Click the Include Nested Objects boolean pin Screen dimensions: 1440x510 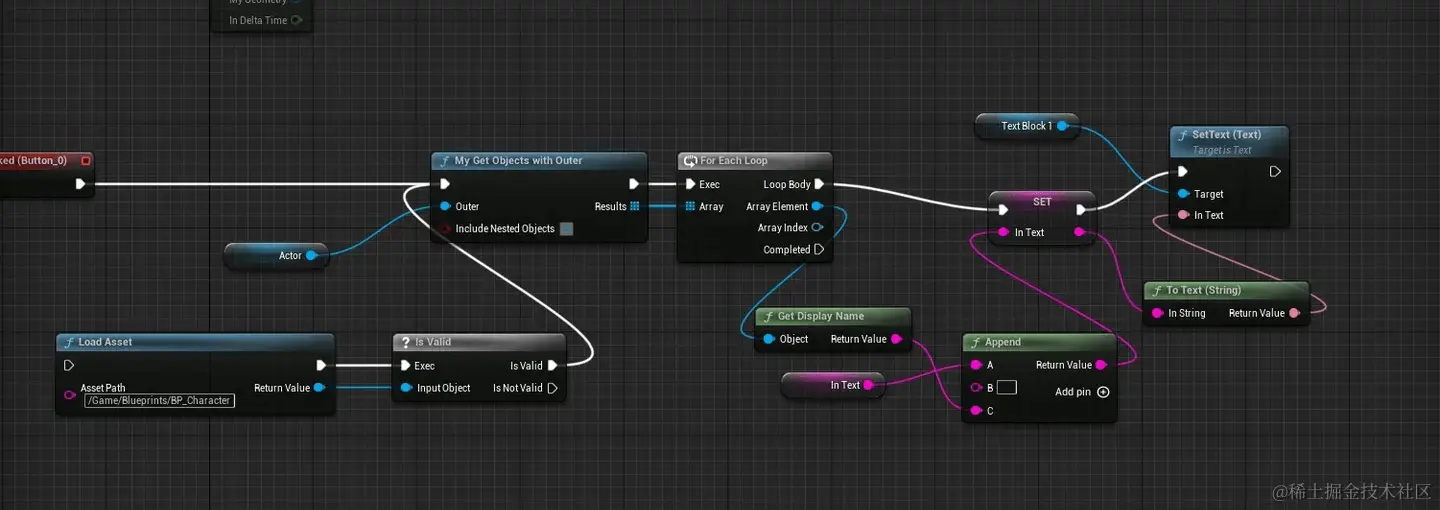445,228
